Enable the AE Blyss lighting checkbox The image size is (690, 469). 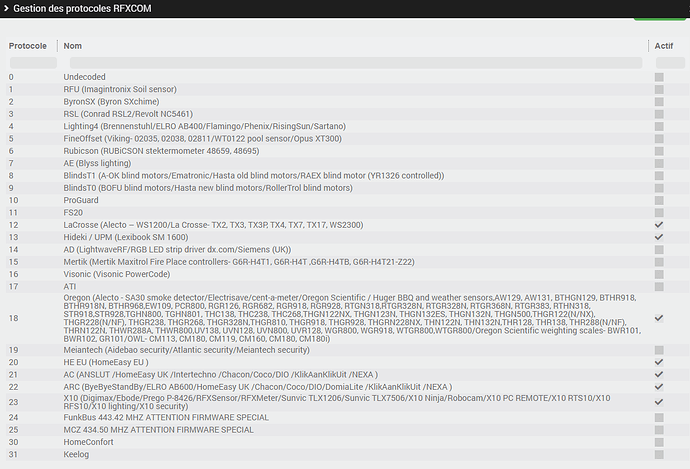tap(658, 163)
